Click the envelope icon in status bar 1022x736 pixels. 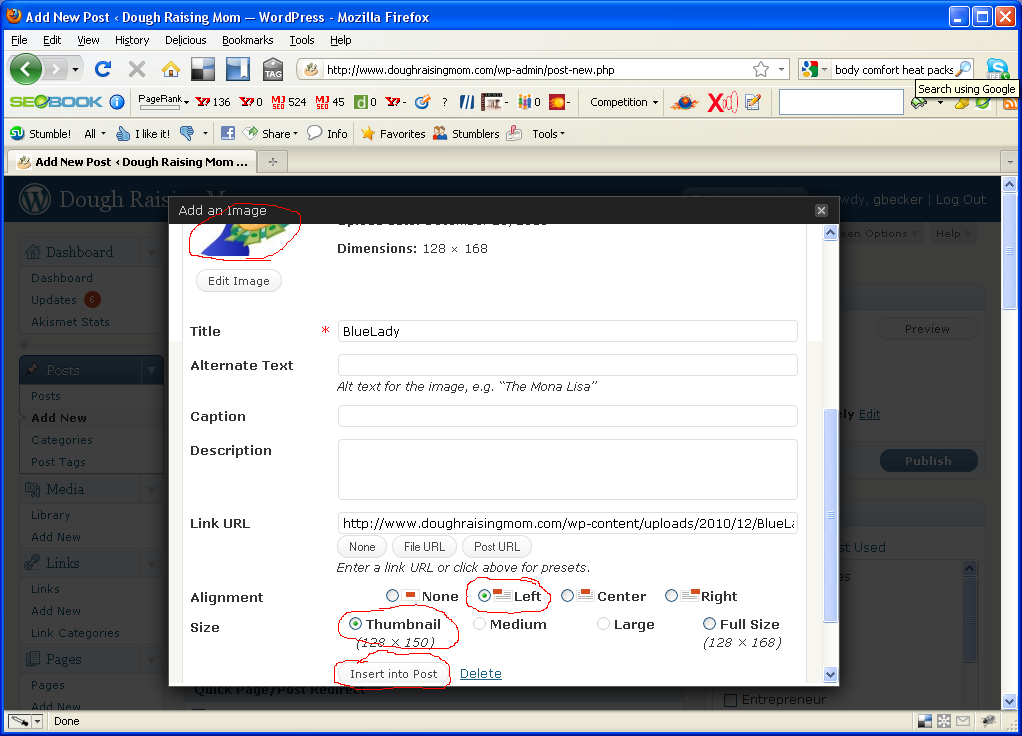pos(963,721)
